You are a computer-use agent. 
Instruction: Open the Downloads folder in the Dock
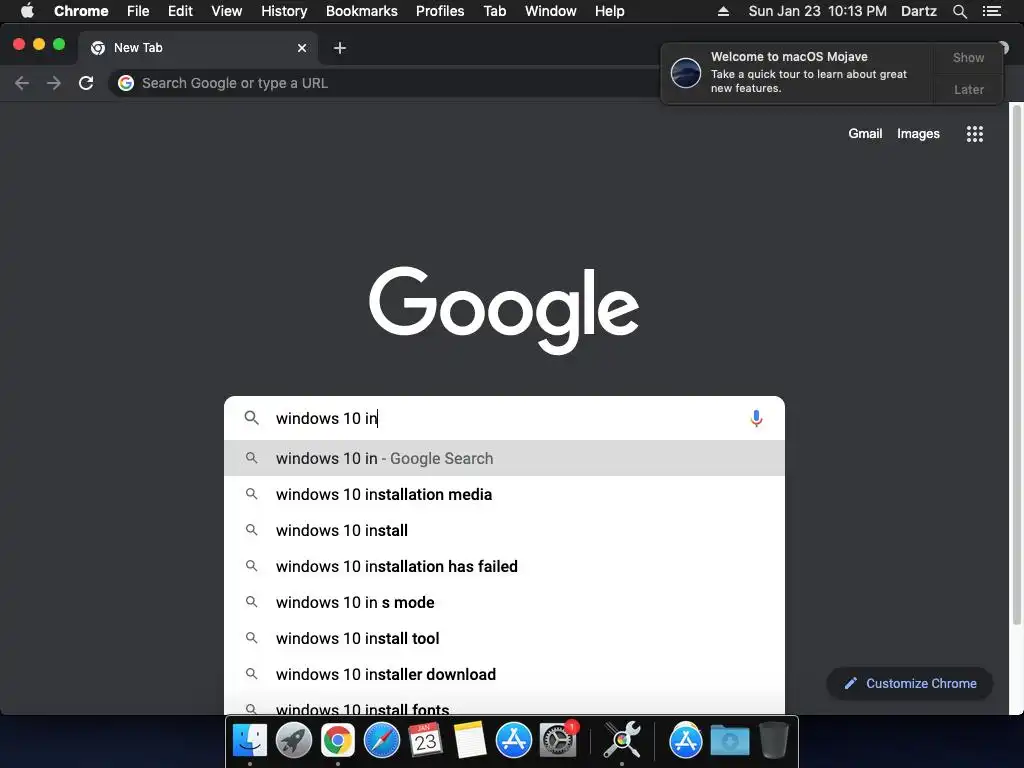click(729, 741)
